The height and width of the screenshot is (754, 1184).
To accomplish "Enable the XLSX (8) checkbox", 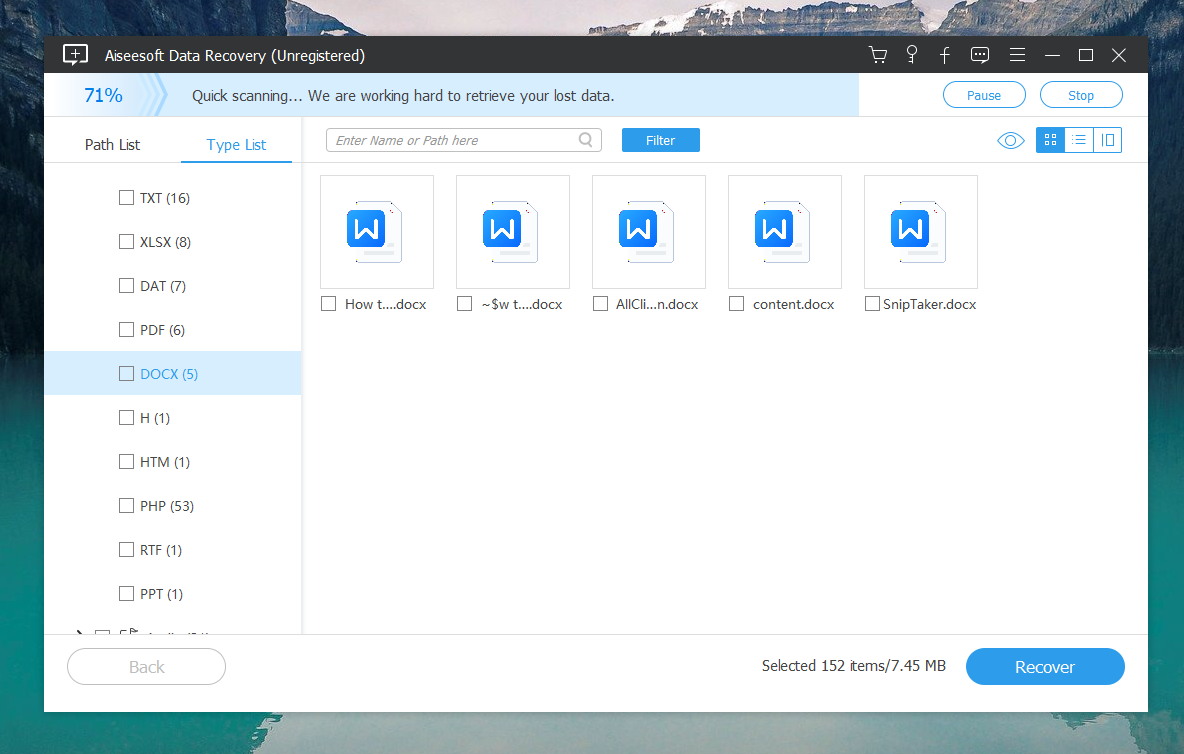I will pos(126,242).
